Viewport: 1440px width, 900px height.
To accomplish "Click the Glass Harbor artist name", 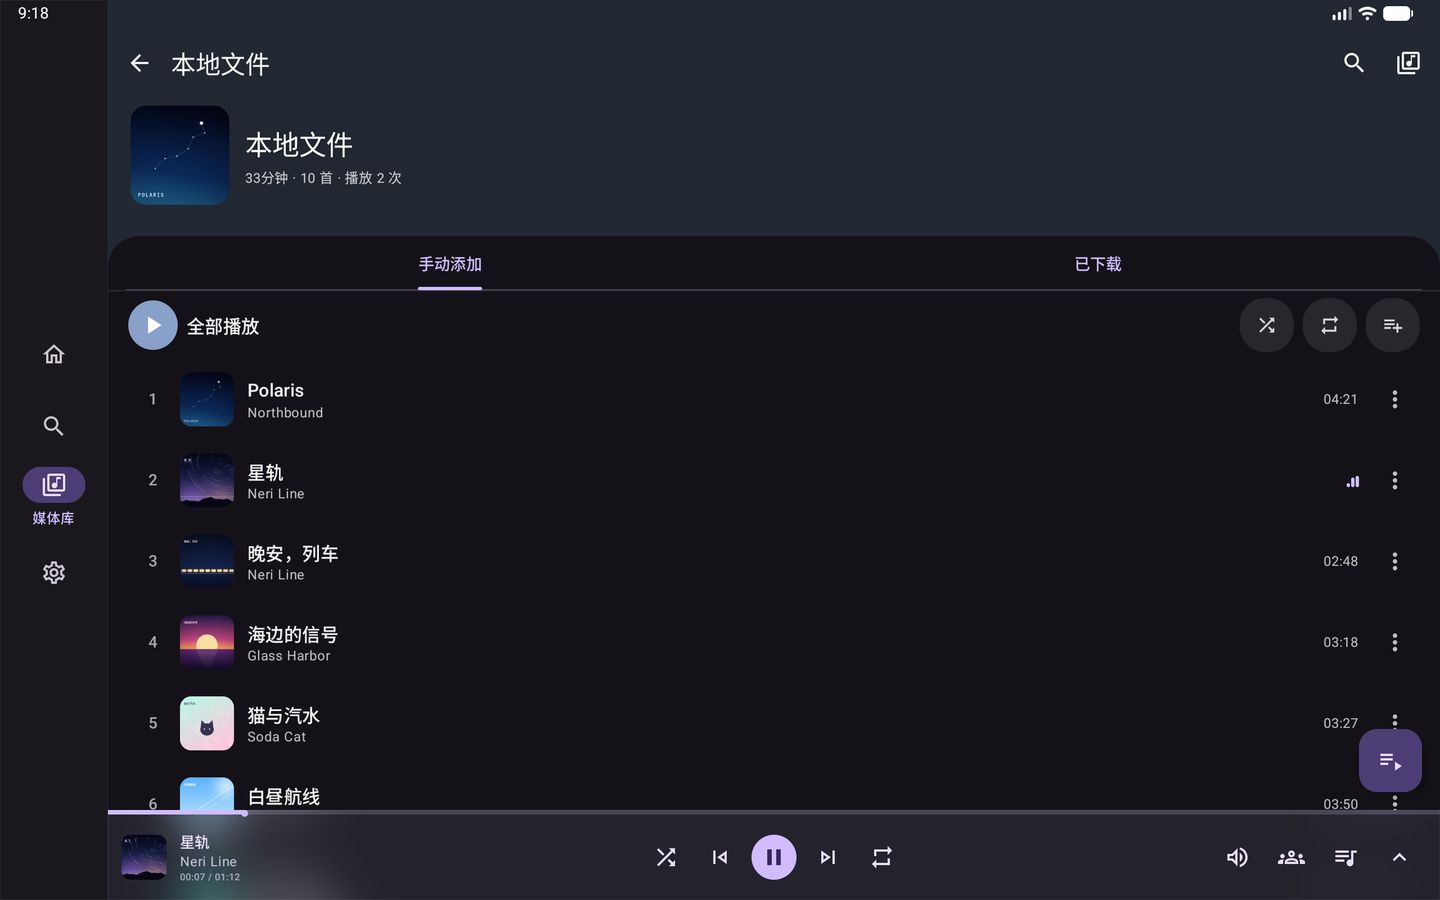I will [x=289, y=656].
